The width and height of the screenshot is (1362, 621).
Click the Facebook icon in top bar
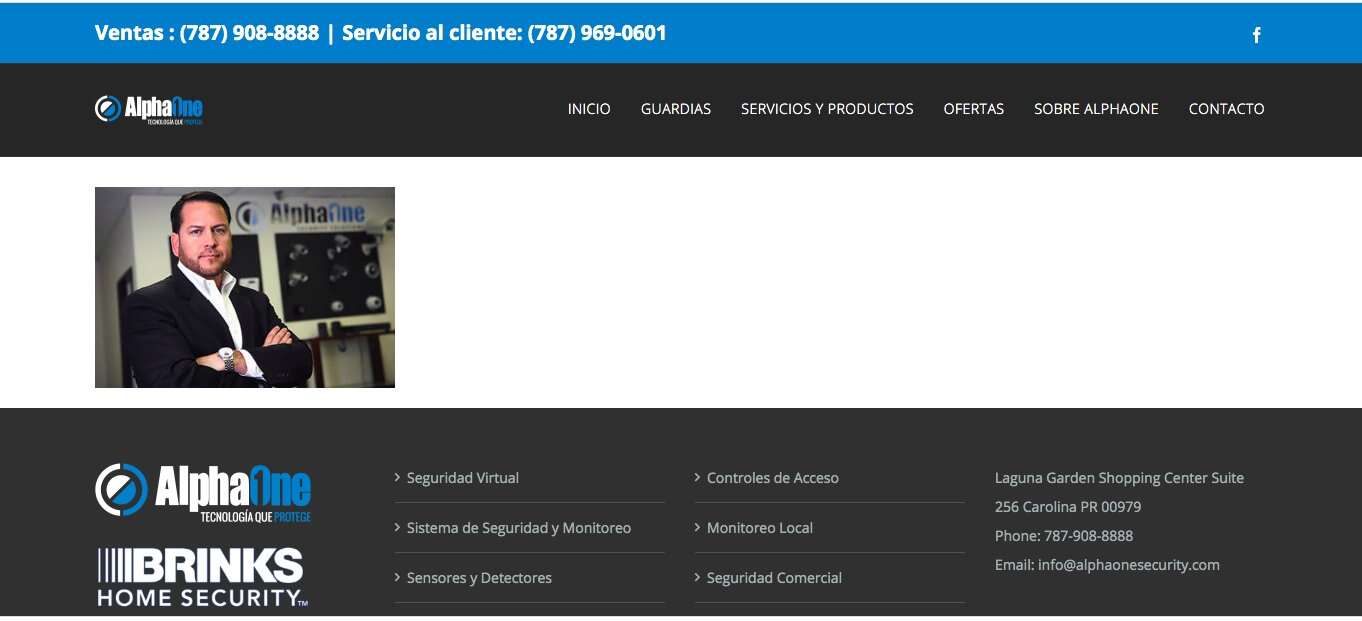click(x=1257, y=35)
